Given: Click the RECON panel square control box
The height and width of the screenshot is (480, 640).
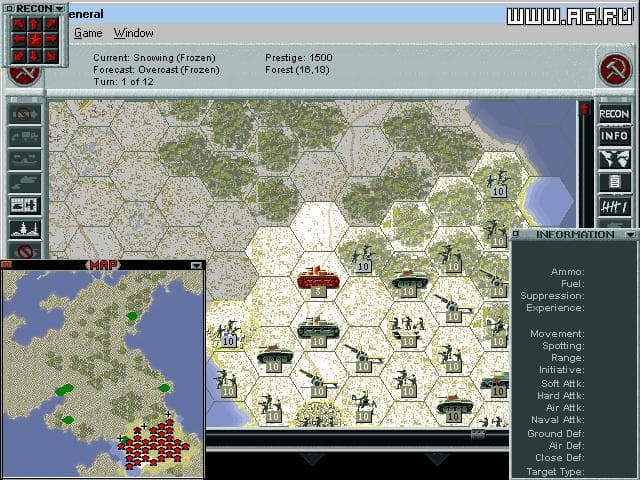Looking at the screenshot, I should [x=10, y=9].
